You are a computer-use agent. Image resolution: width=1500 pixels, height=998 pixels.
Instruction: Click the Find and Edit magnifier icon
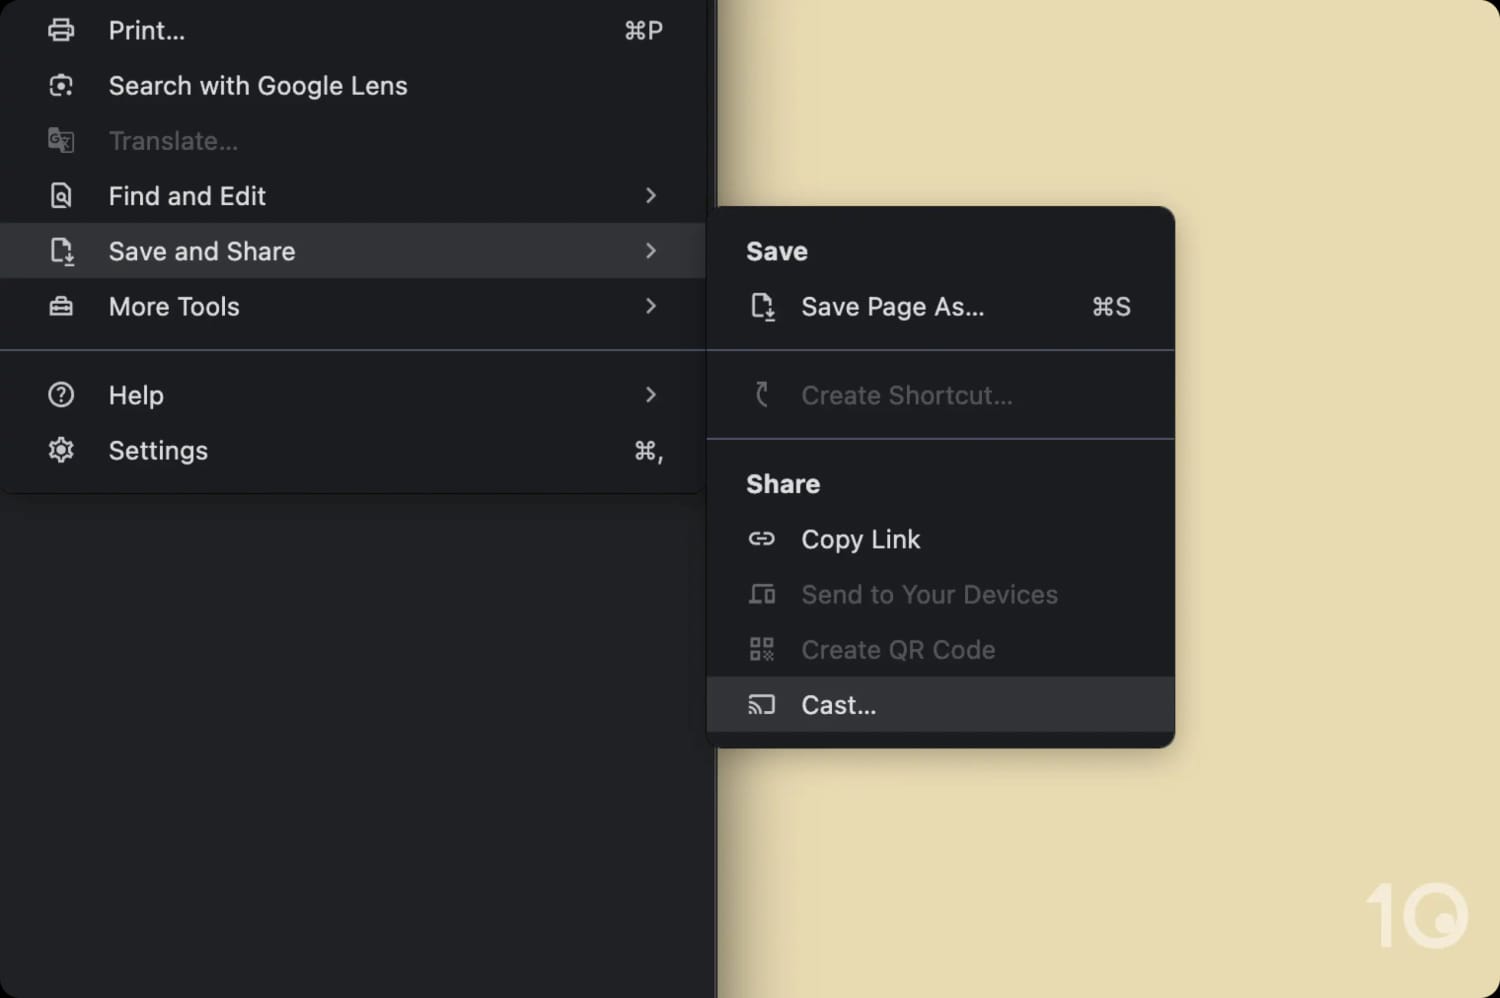click(61, 196)
